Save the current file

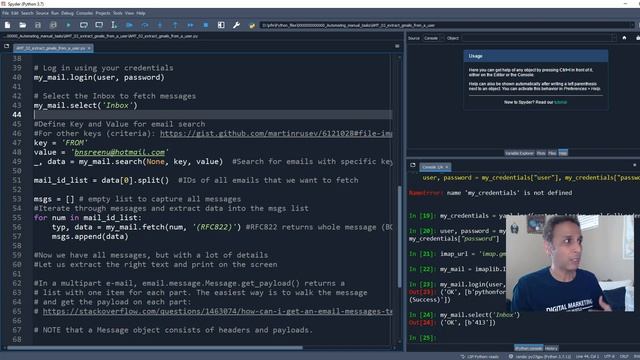click(38, 25)
